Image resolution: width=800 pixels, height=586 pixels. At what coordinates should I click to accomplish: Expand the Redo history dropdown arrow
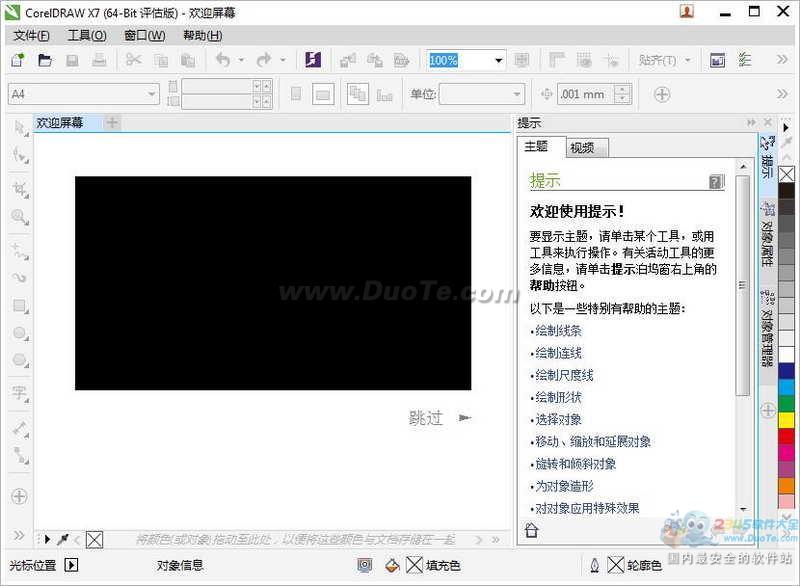coord(283,61)
